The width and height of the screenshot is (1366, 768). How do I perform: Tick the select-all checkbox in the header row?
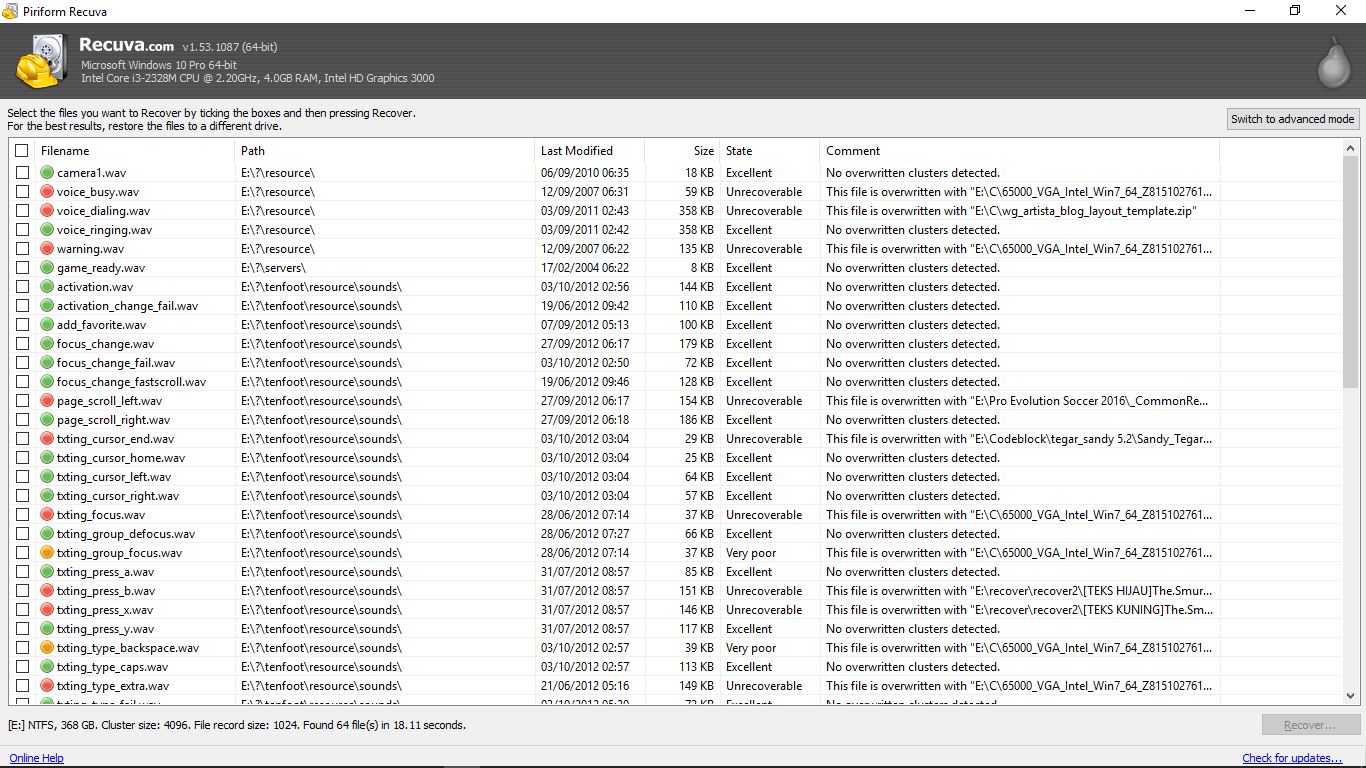22,151
